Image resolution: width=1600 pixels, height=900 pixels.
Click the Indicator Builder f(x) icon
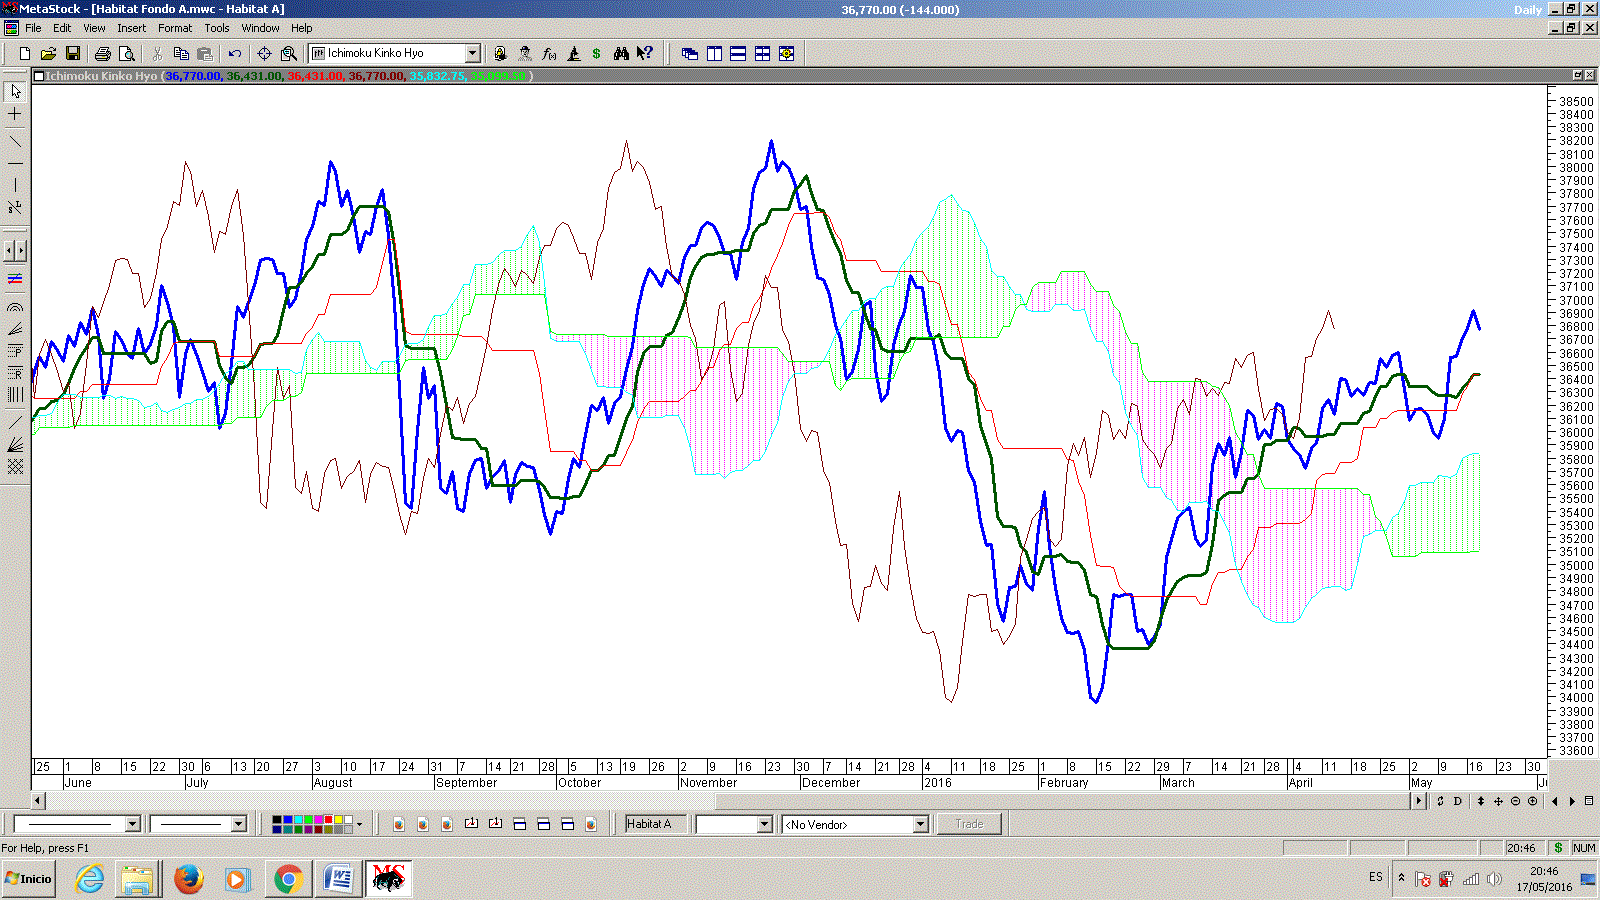tap(549, 54)
